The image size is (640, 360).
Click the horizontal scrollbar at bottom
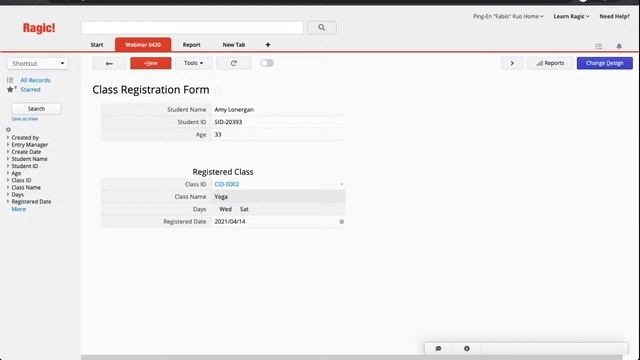click(x=351, y=358)
